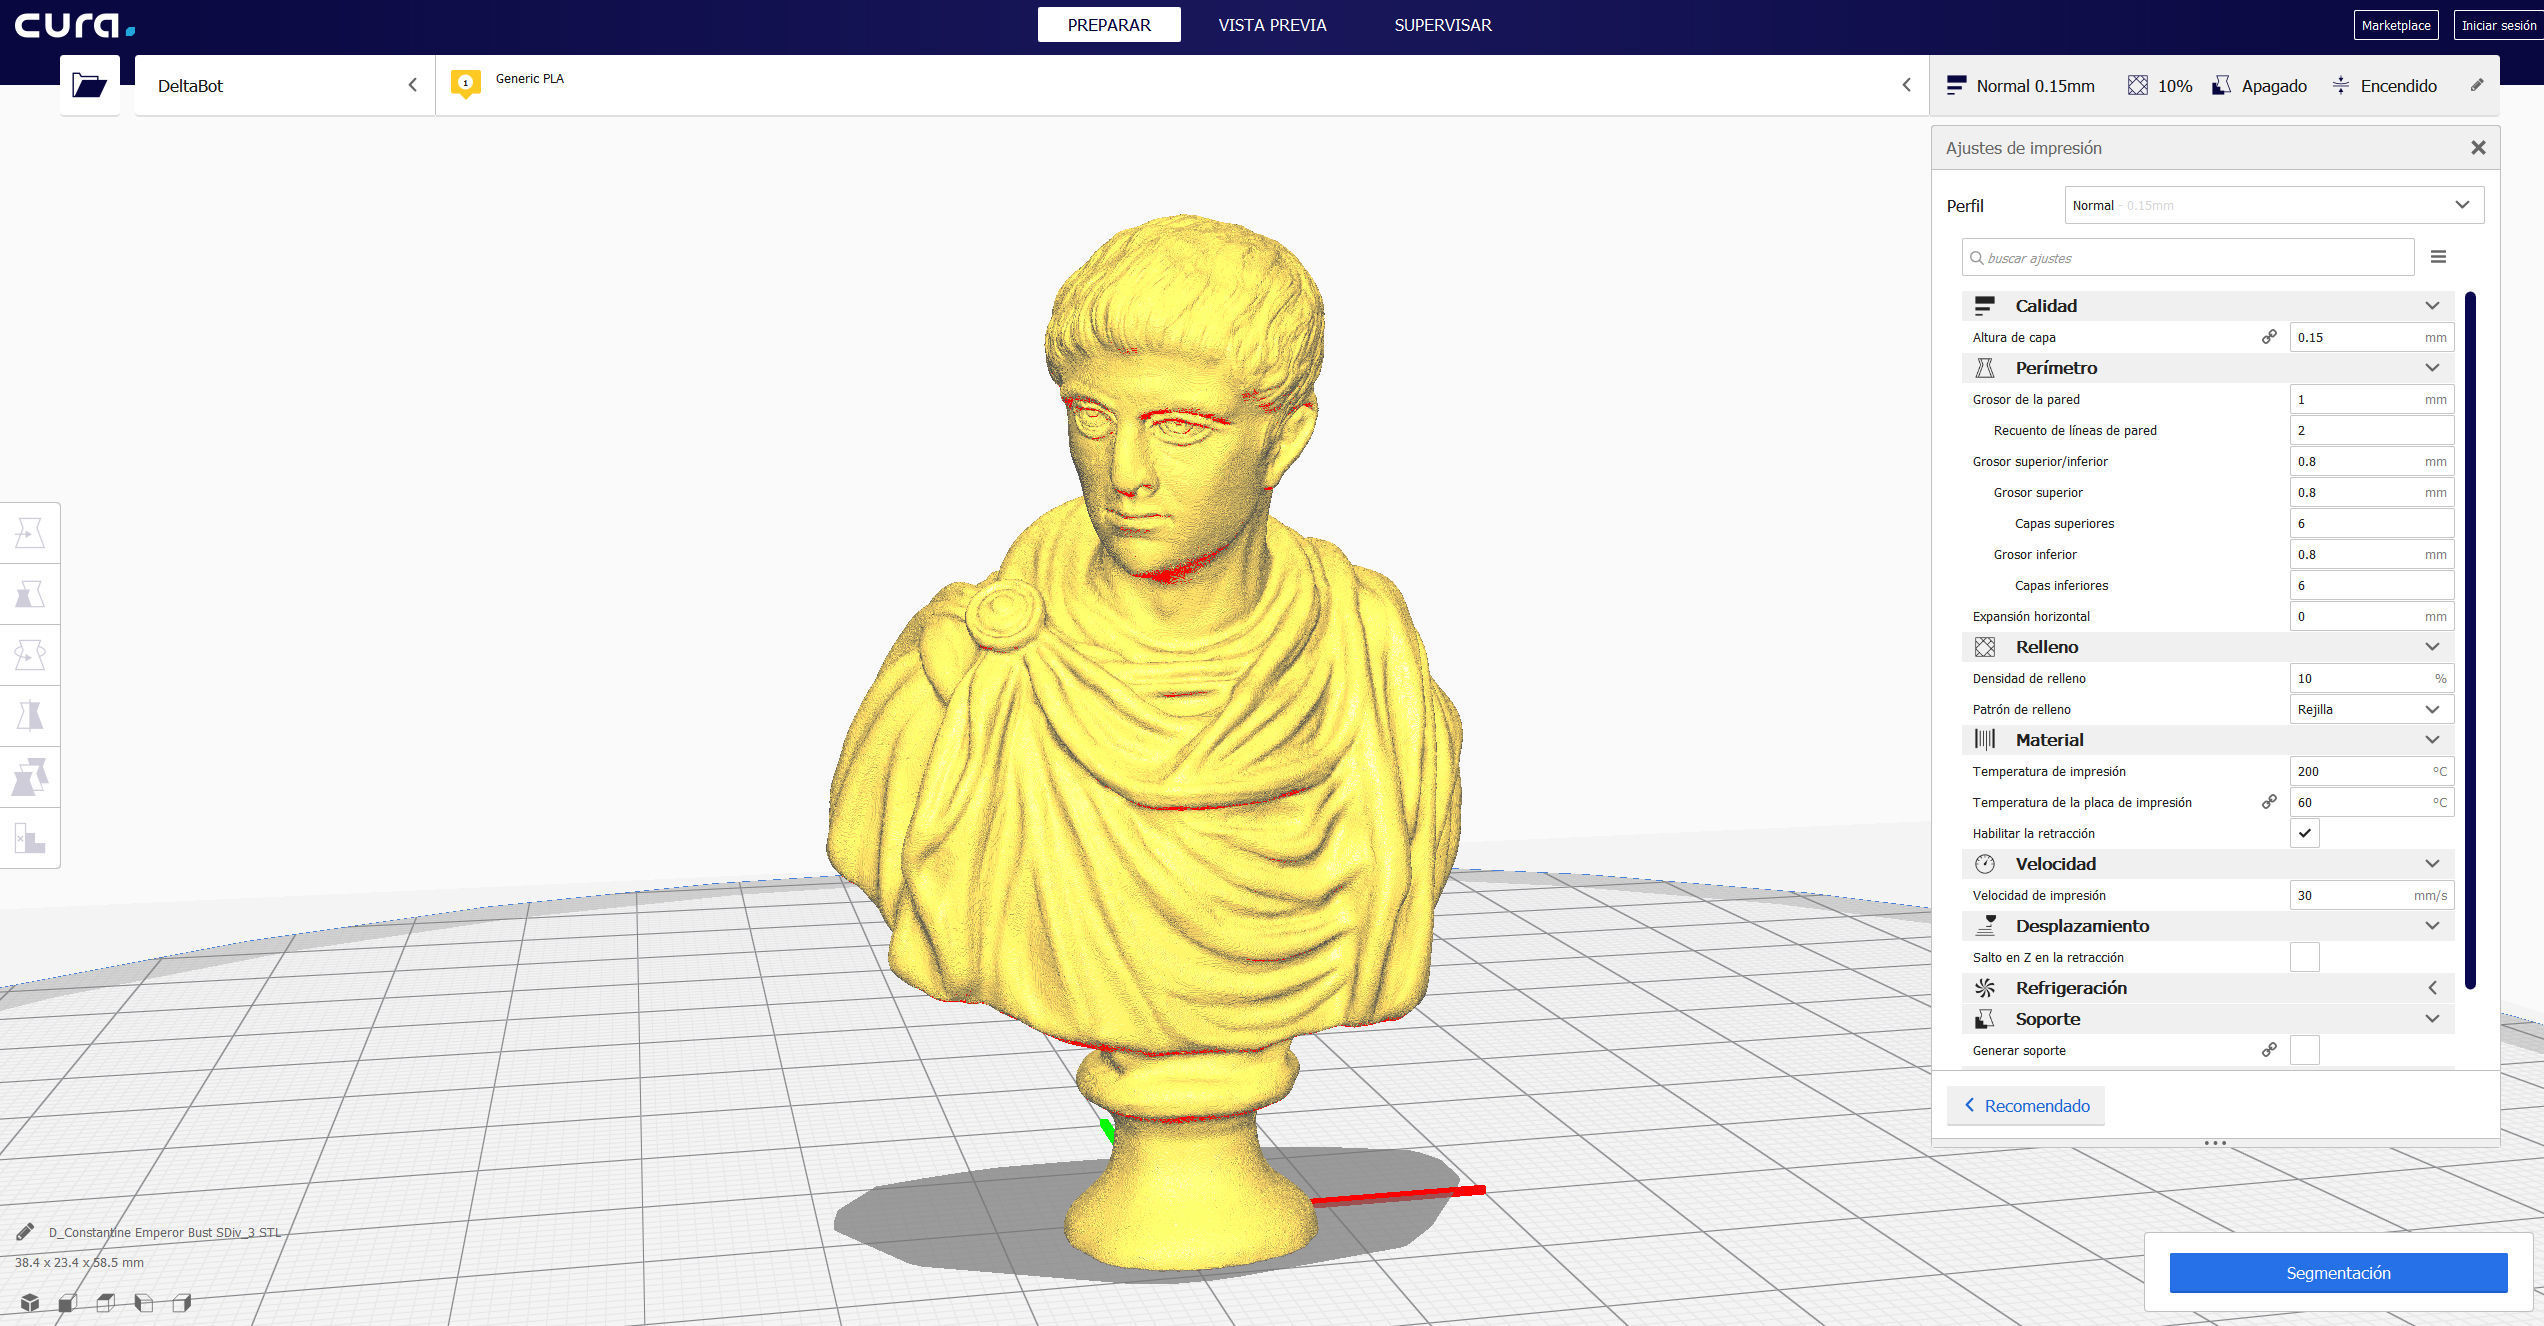2544x1326 pixels.
Task: Click the Densidad de relleno value field
Action: [2371, 678]
